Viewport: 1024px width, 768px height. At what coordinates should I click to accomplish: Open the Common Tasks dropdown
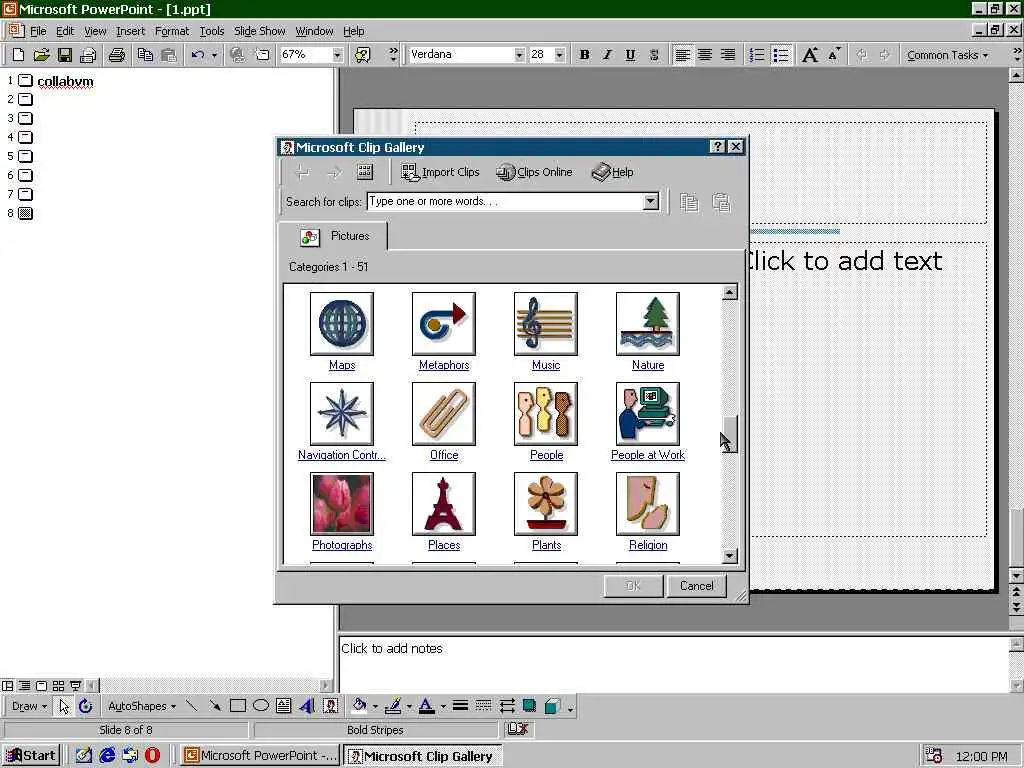click(x=947, y=56)
